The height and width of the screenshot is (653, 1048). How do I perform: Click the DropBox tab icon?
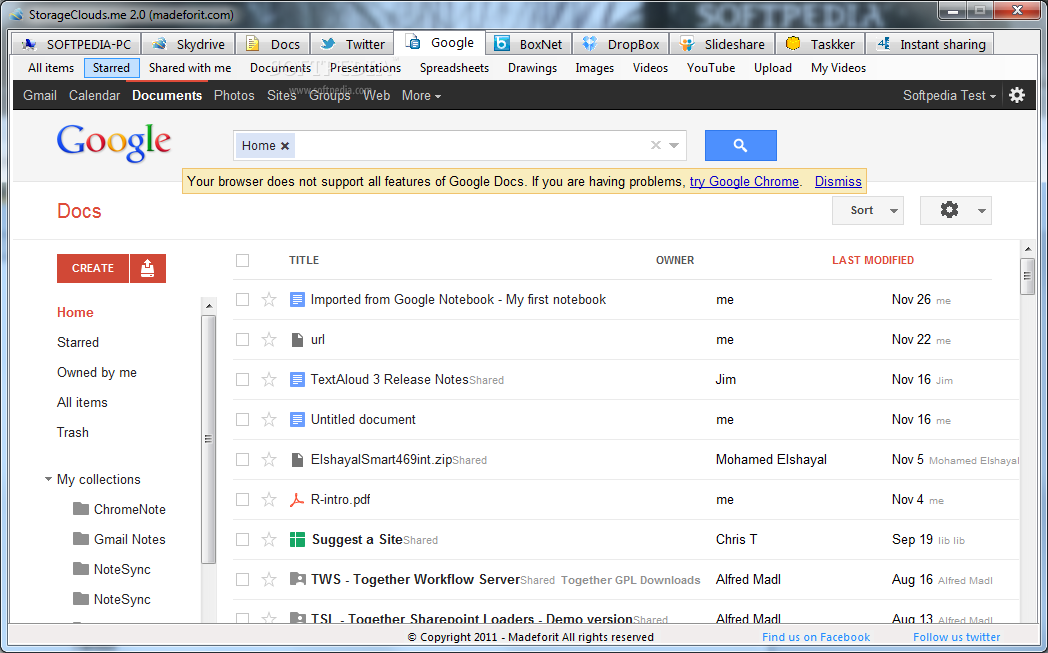click(x=590, y=44)
